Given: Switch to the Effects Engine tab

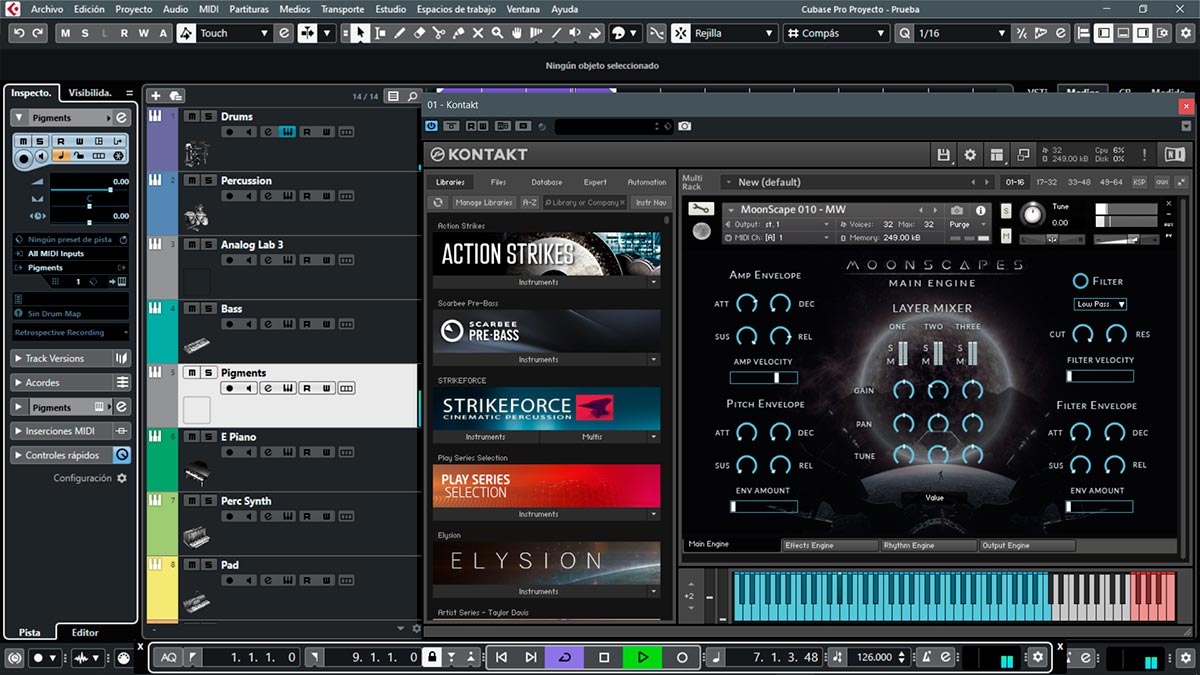Looking at the screenshot, I should (x=830, y=546).
